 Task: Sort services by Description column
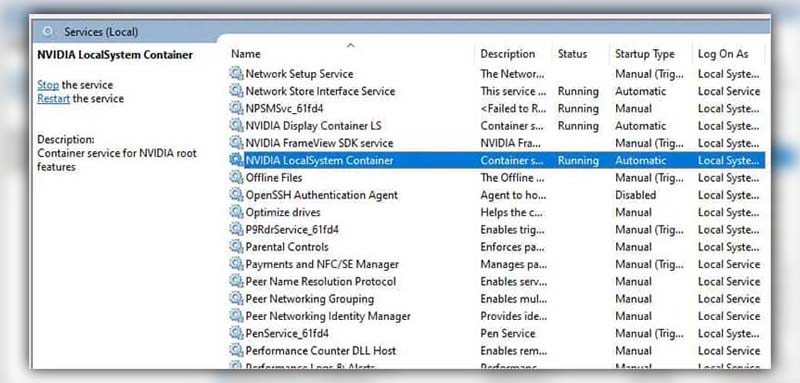click(508, 54)
